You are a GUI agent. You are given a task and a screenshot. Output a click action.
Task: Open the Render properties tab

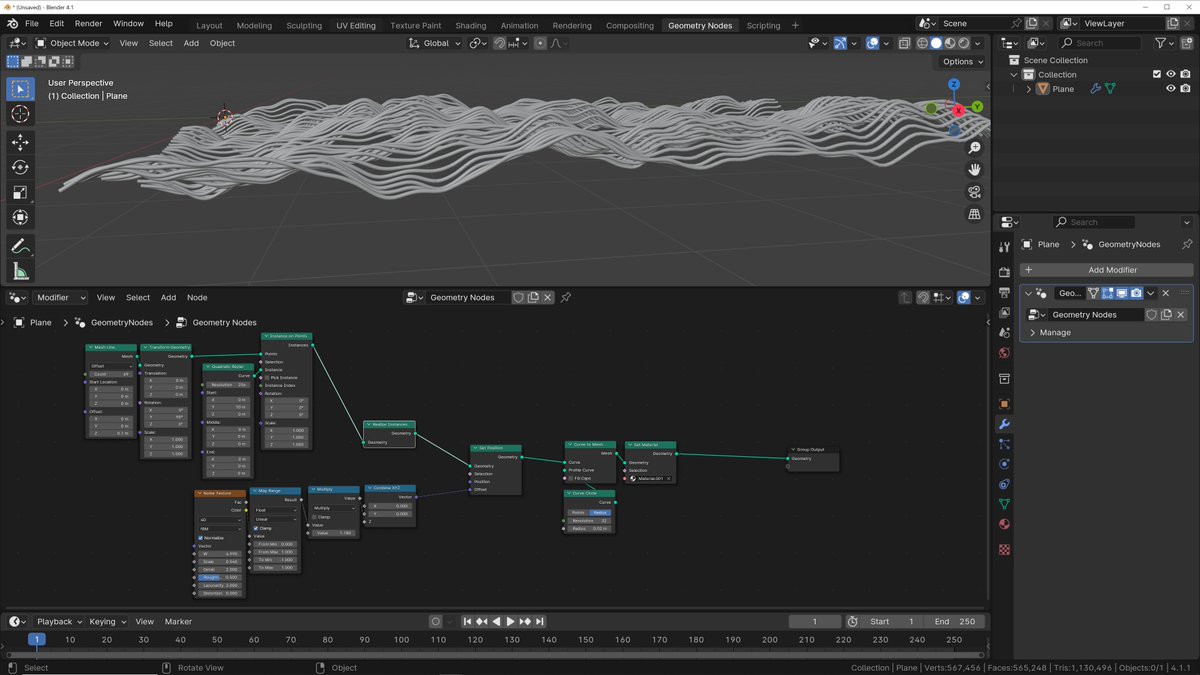[x=1004, y=272]
